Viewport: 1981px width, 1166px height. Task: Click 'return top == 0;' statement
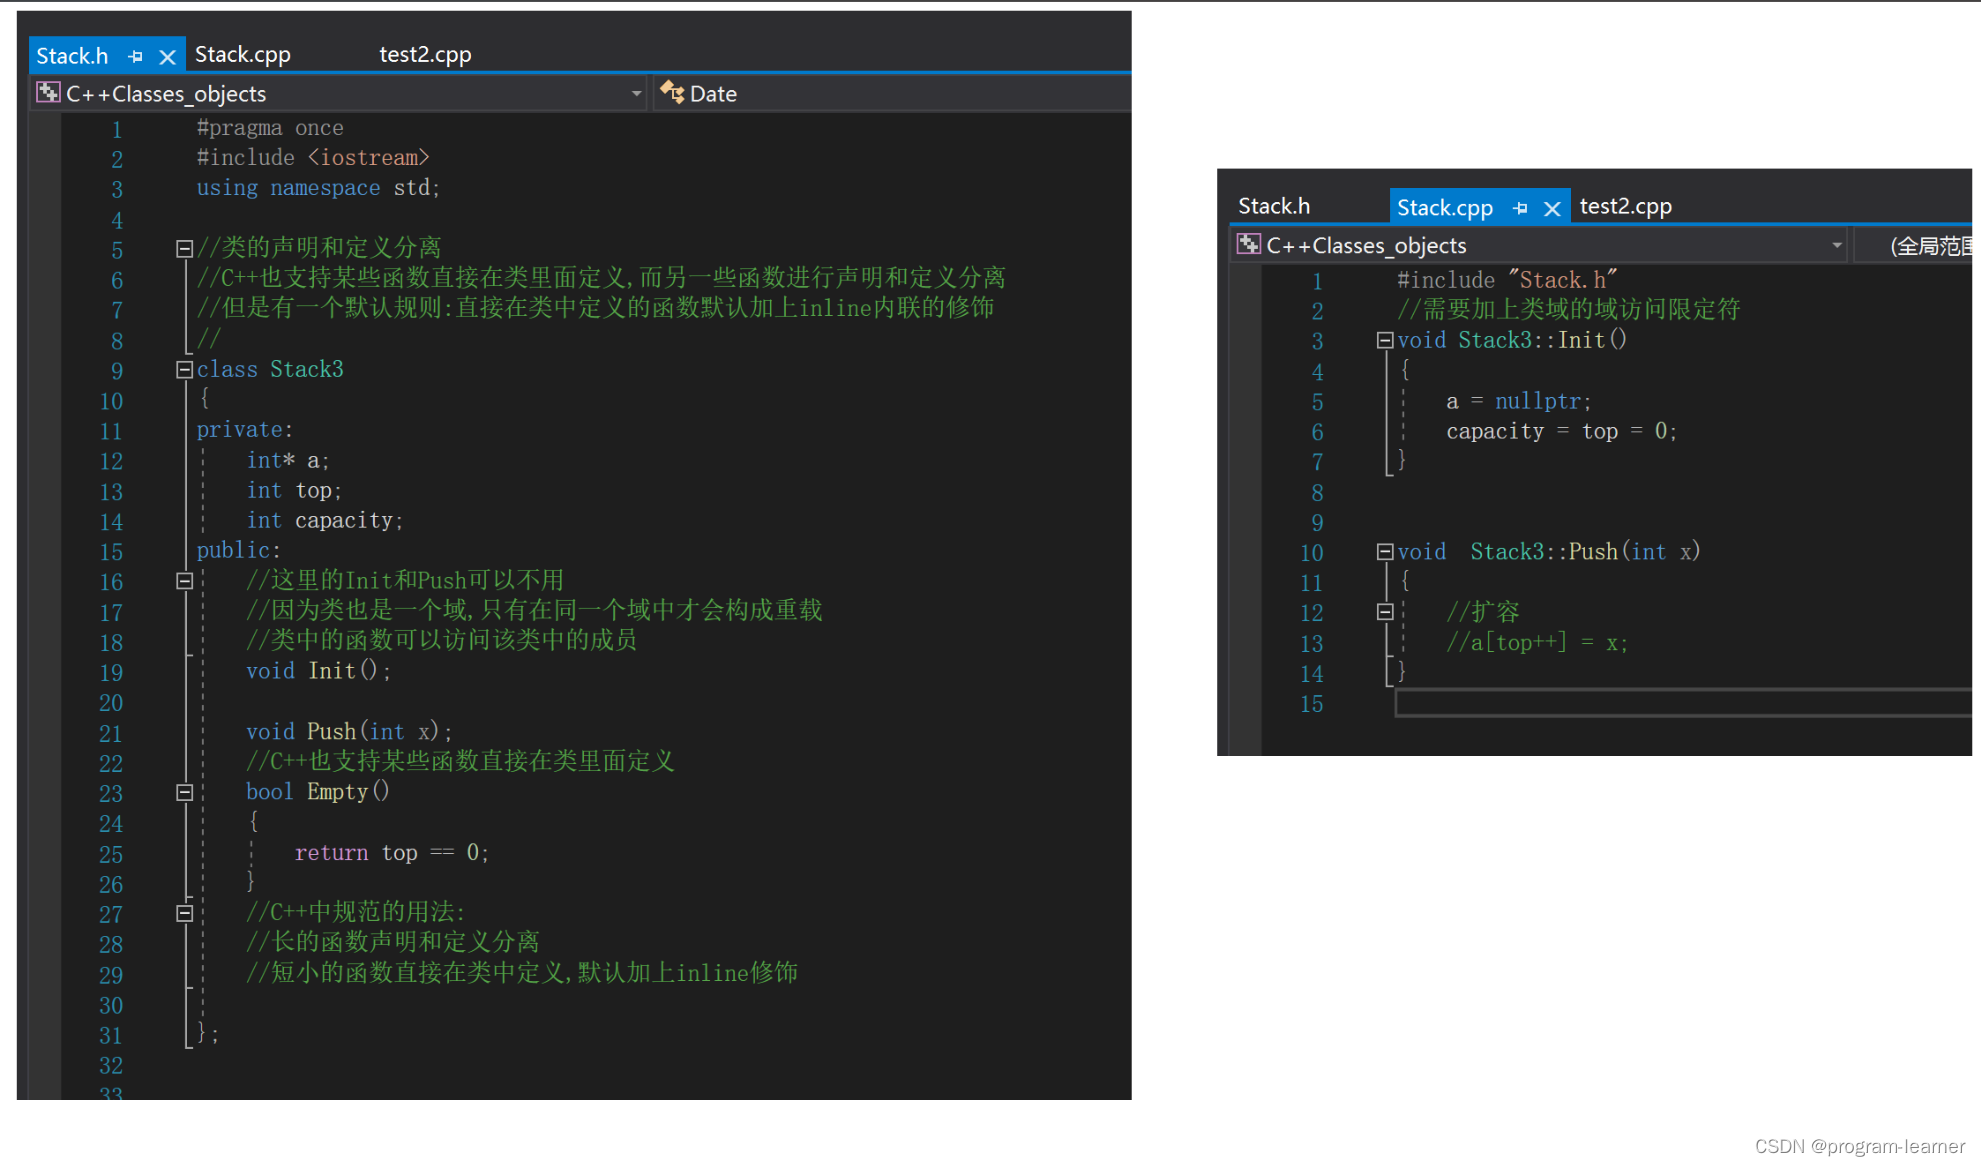(391, 853)
